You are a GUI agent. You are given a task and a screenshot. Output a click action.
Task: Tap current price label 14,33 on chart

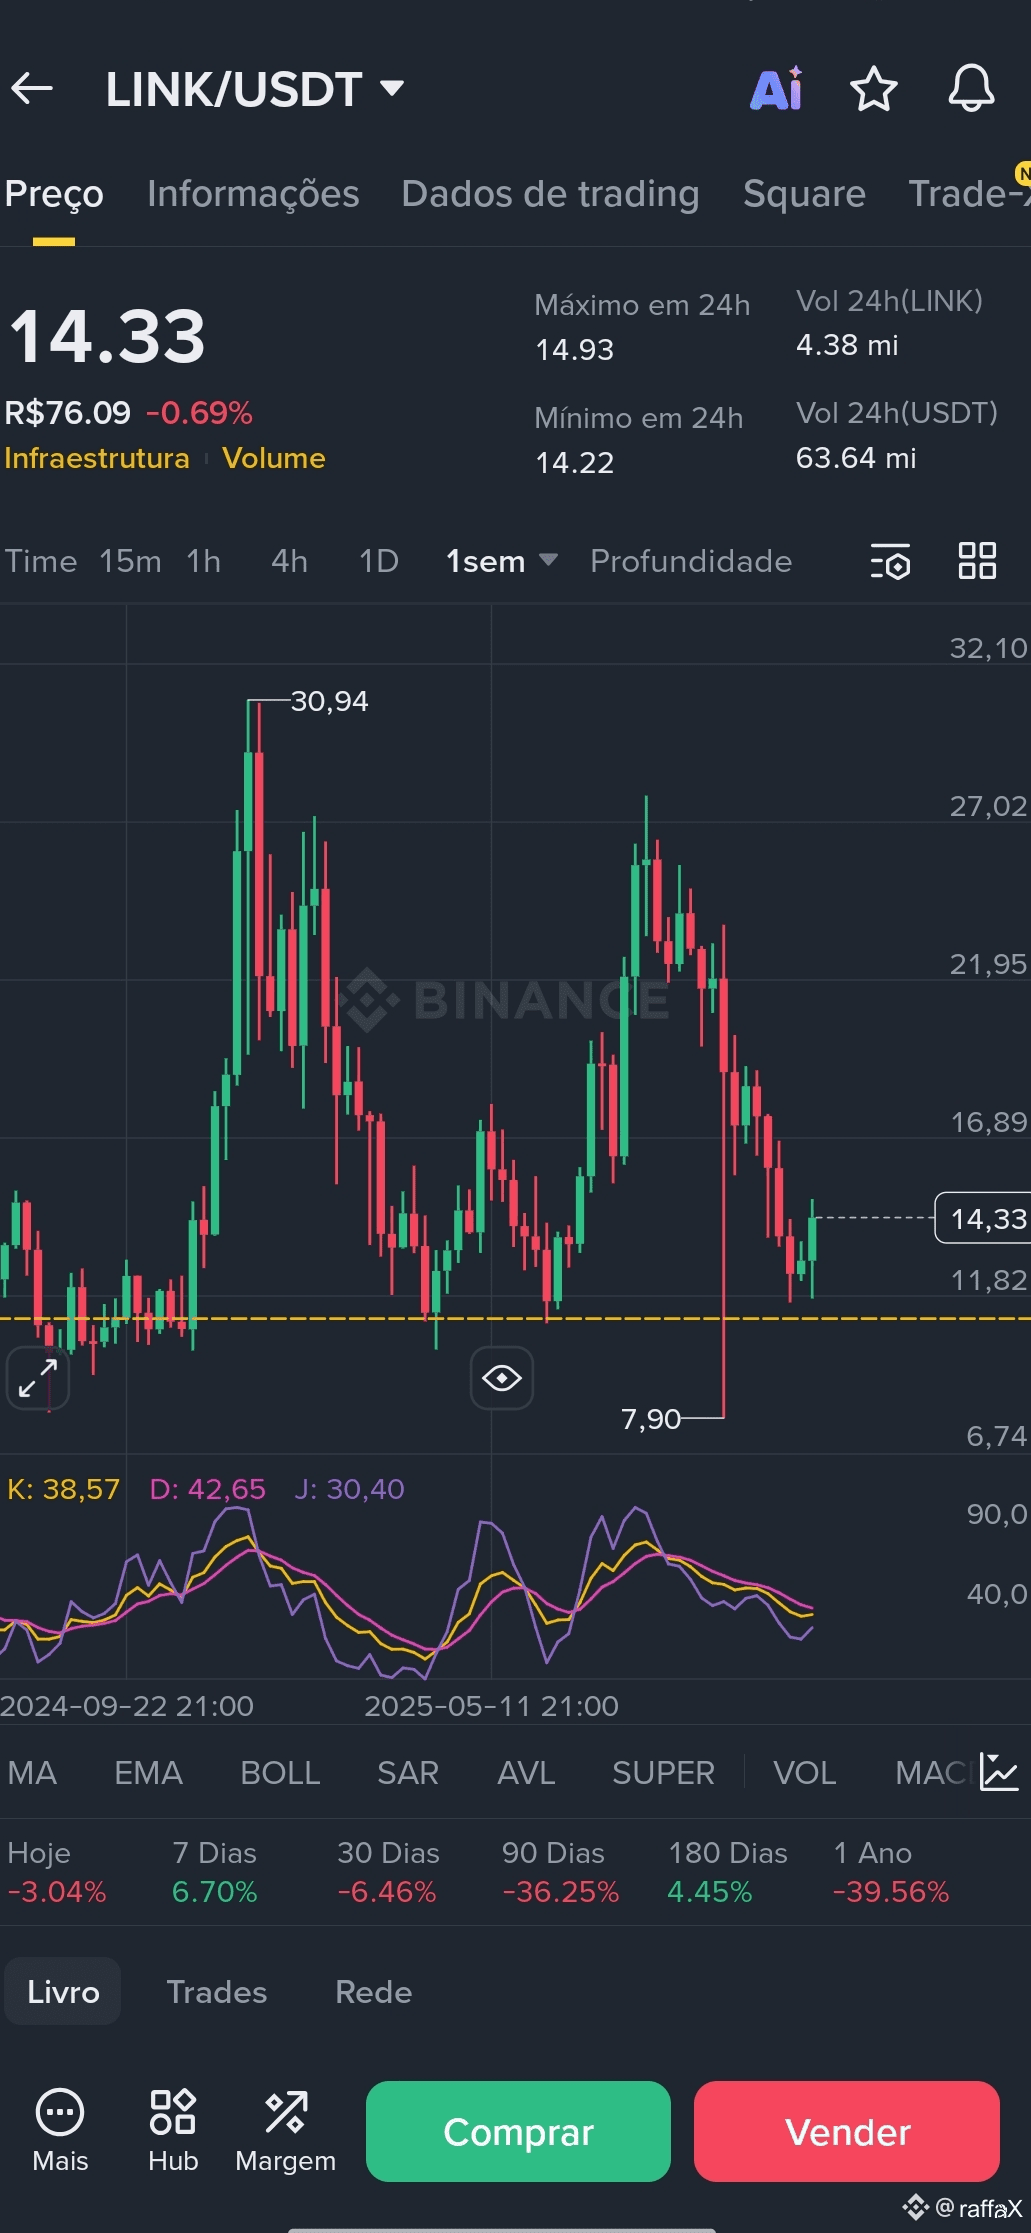pyautogui.click(x=983, y=1218)
